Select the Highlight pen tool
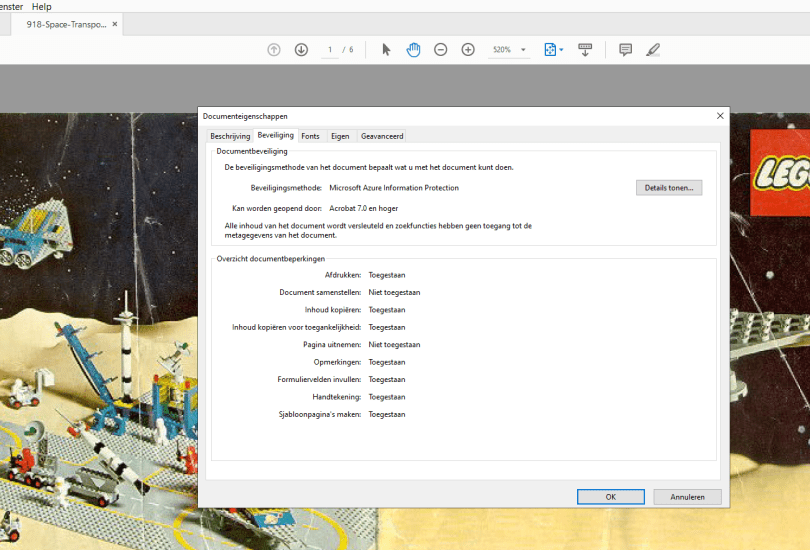This screenshot has height=550, width=810. 653,50
